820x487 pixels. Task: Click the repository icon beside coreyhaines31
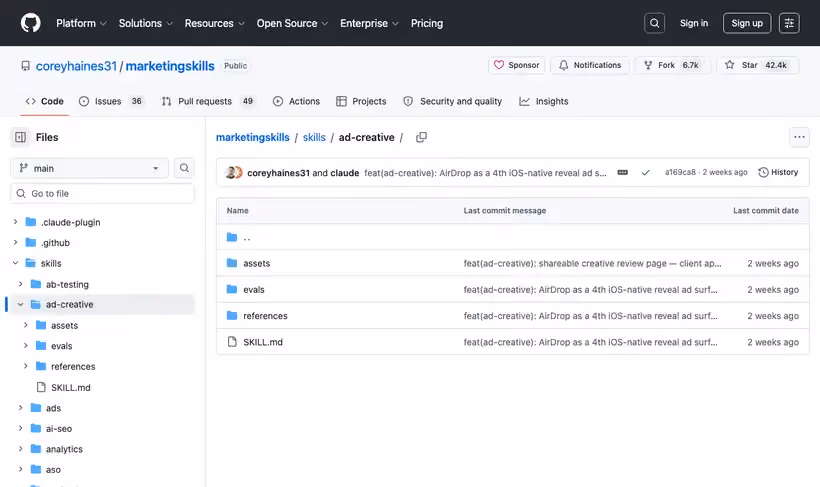[x=26, y=66]
